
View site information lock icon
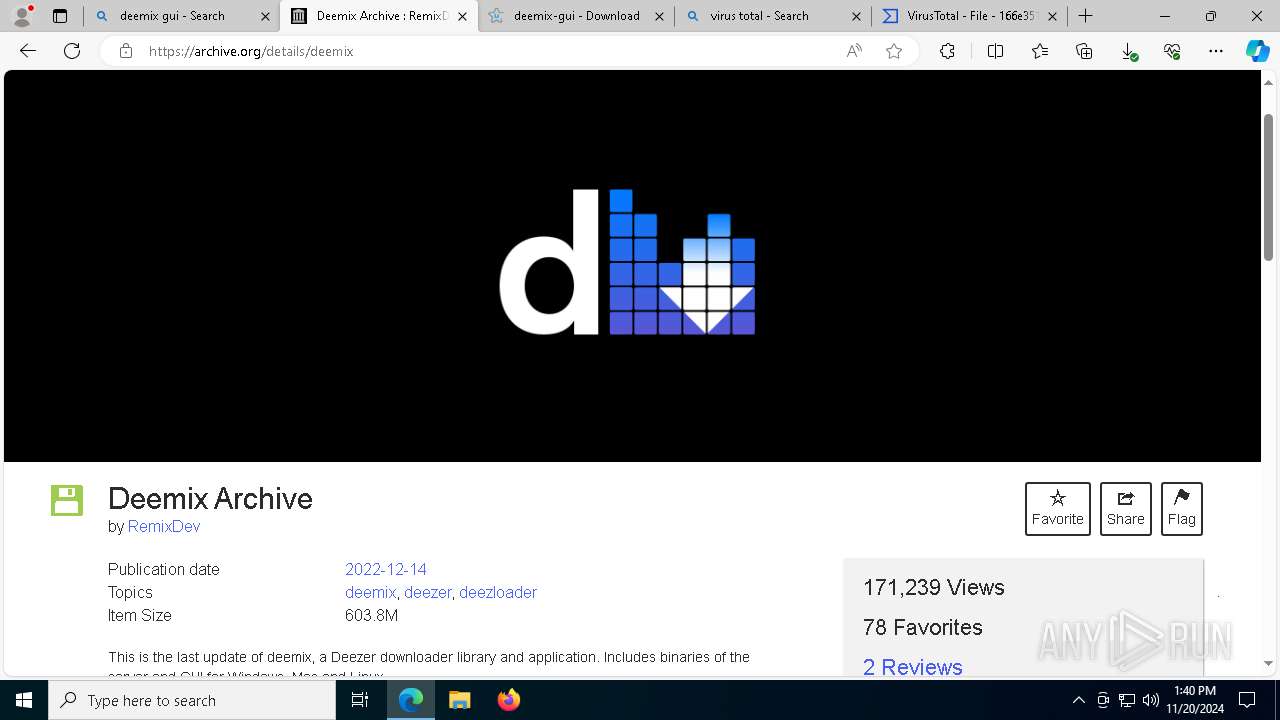[x=125, y=51]
